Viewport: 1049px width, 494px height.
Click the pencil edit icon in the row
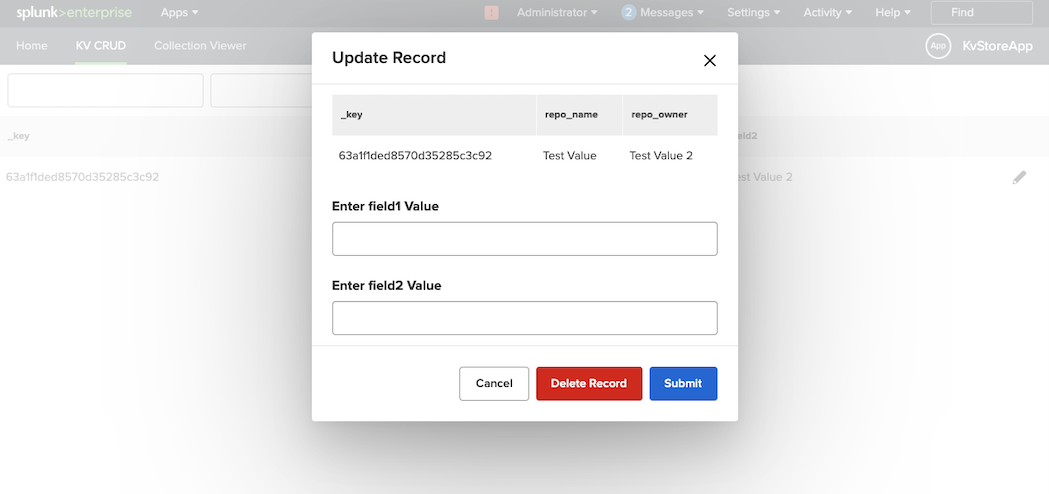[x=1019, y=177]
